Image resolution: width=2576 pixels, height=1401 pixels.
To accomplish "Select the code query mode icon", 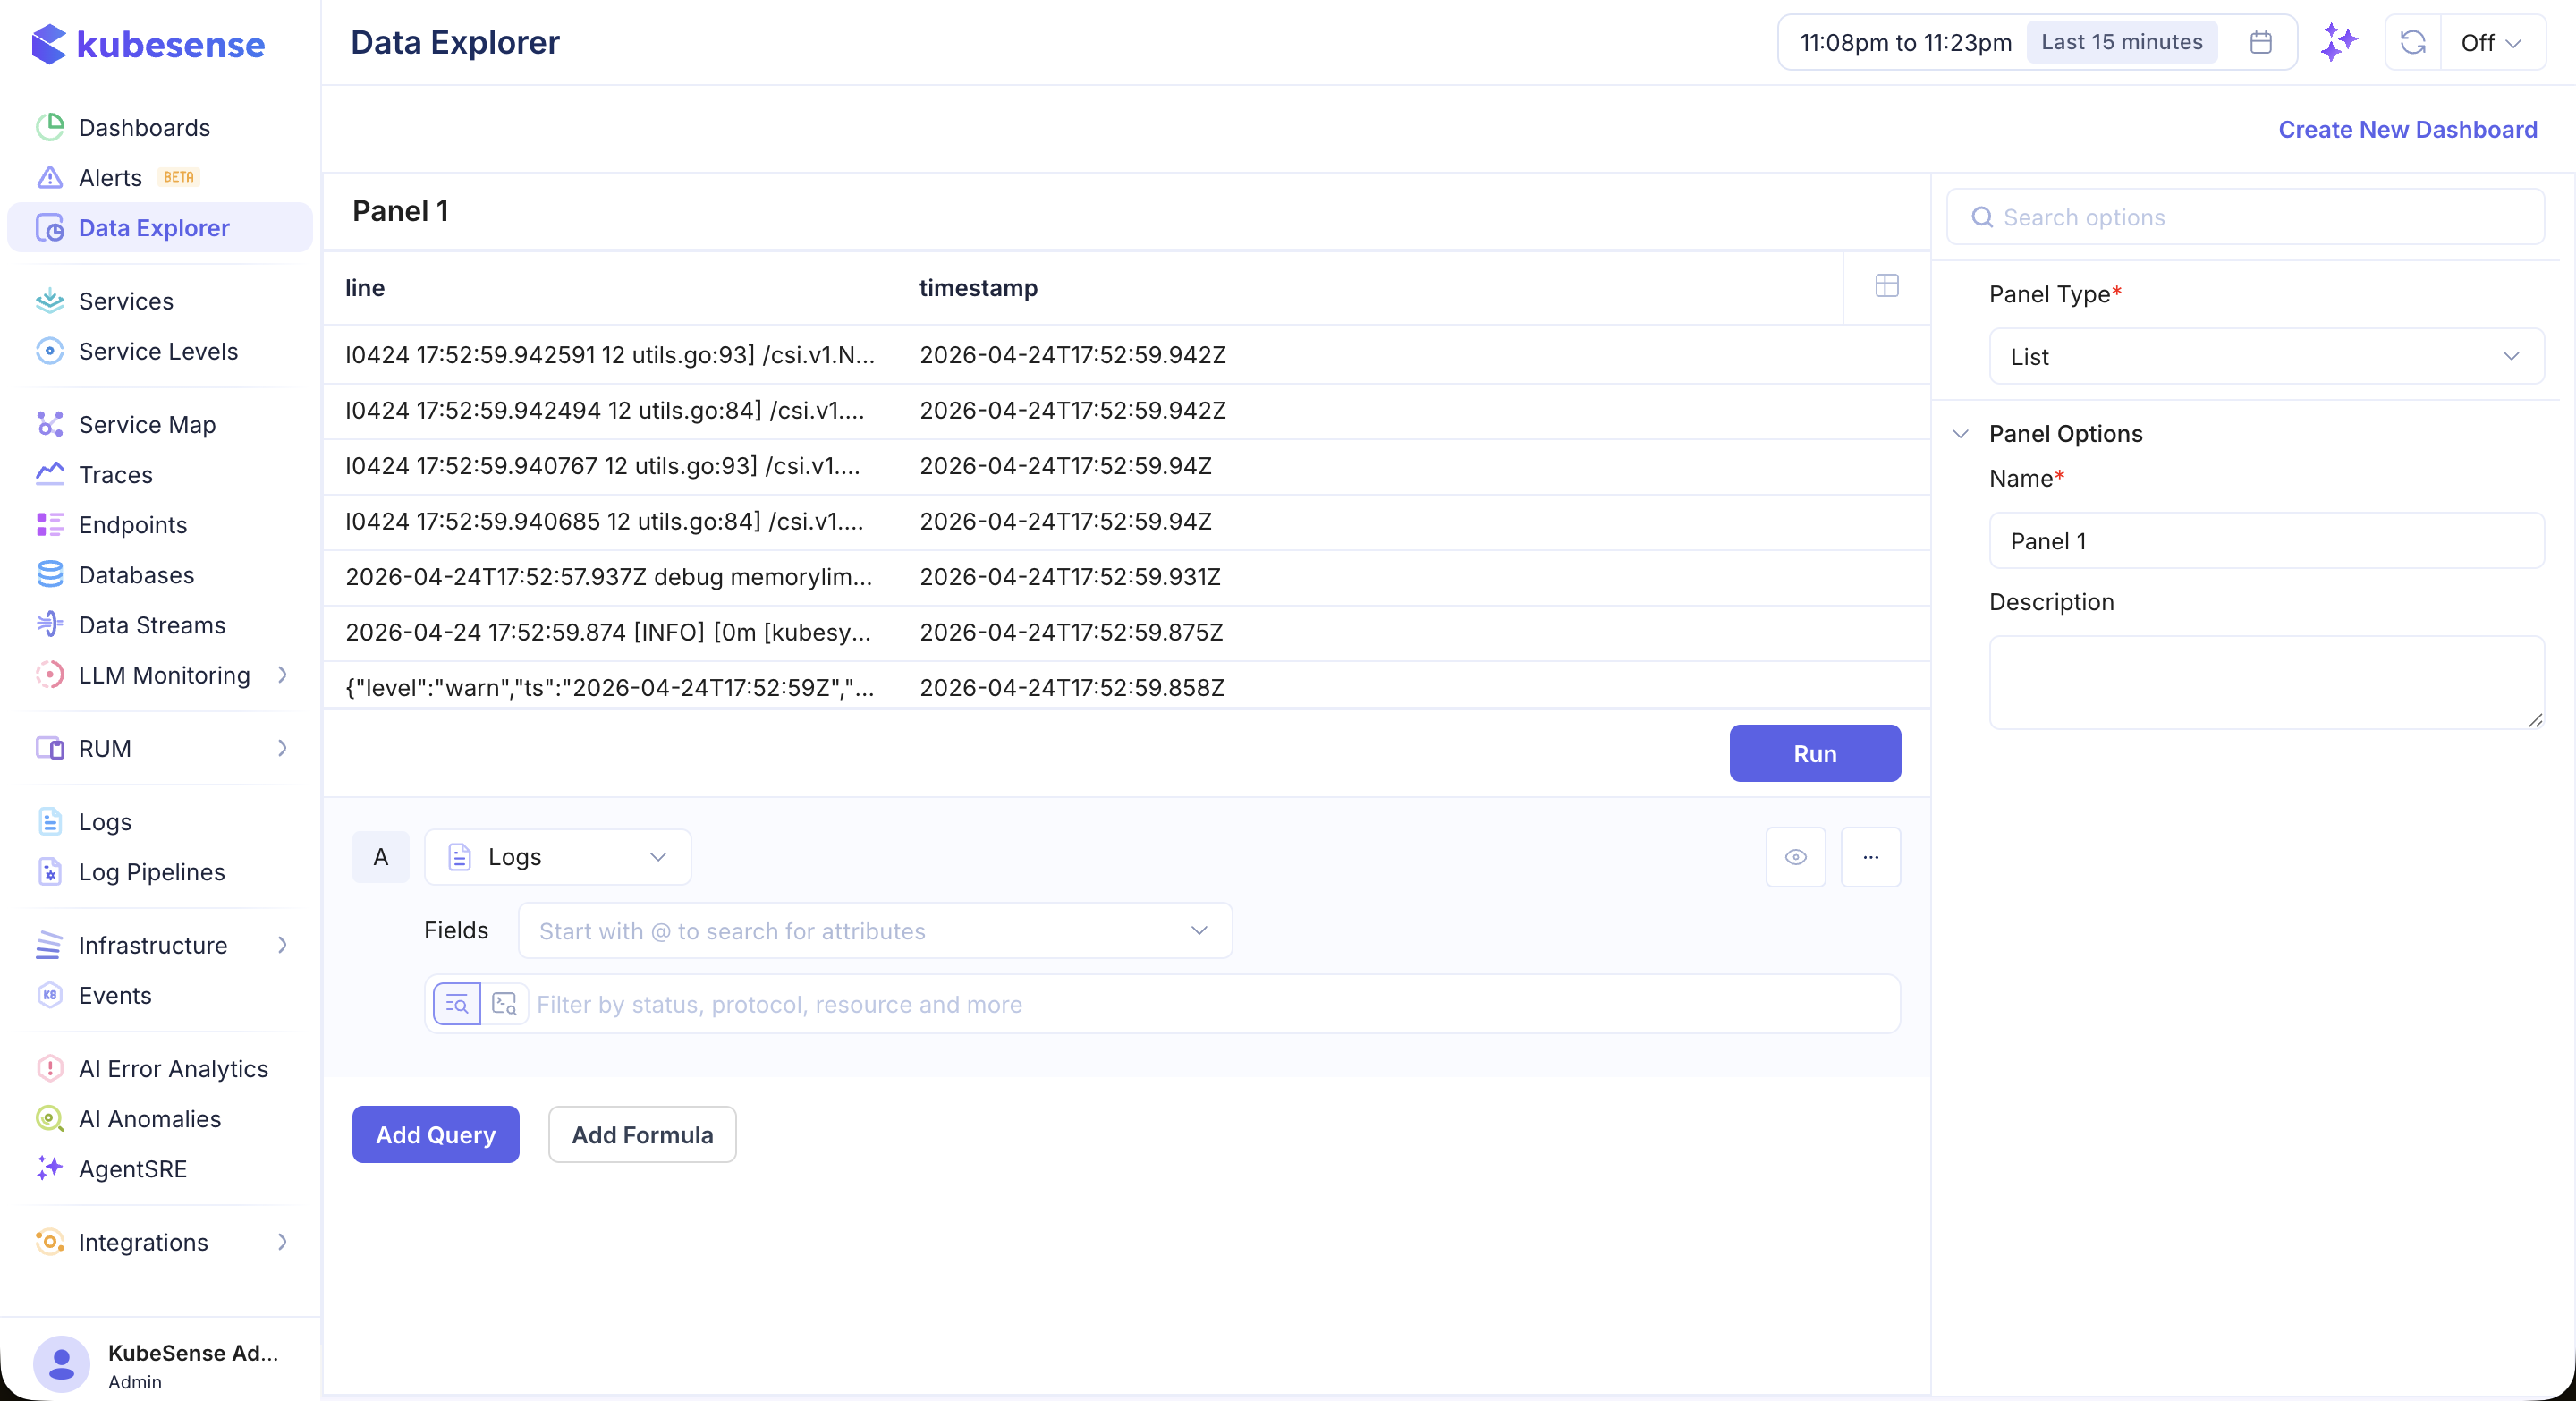I will click(505, 1004).
